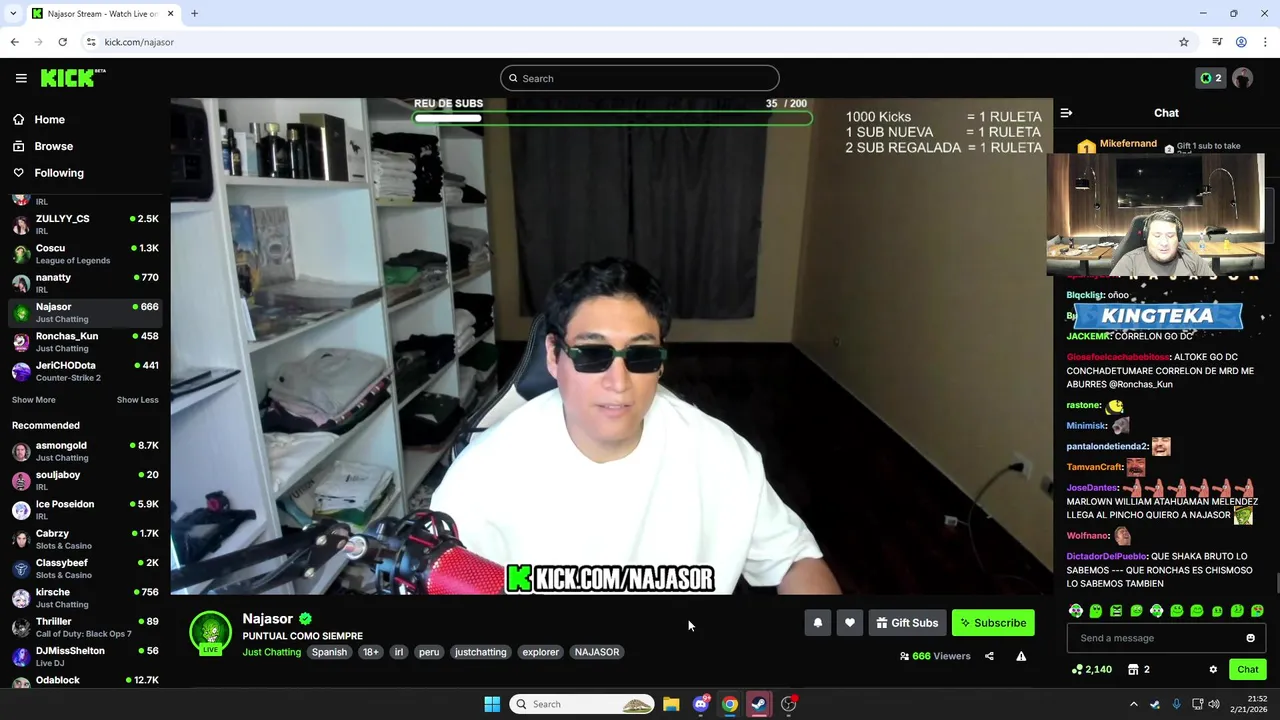Screen dimensions: 1280x720
Task: Click username JoseDantes in chat
Action: pyautogui.click(x=1092, y=487)
